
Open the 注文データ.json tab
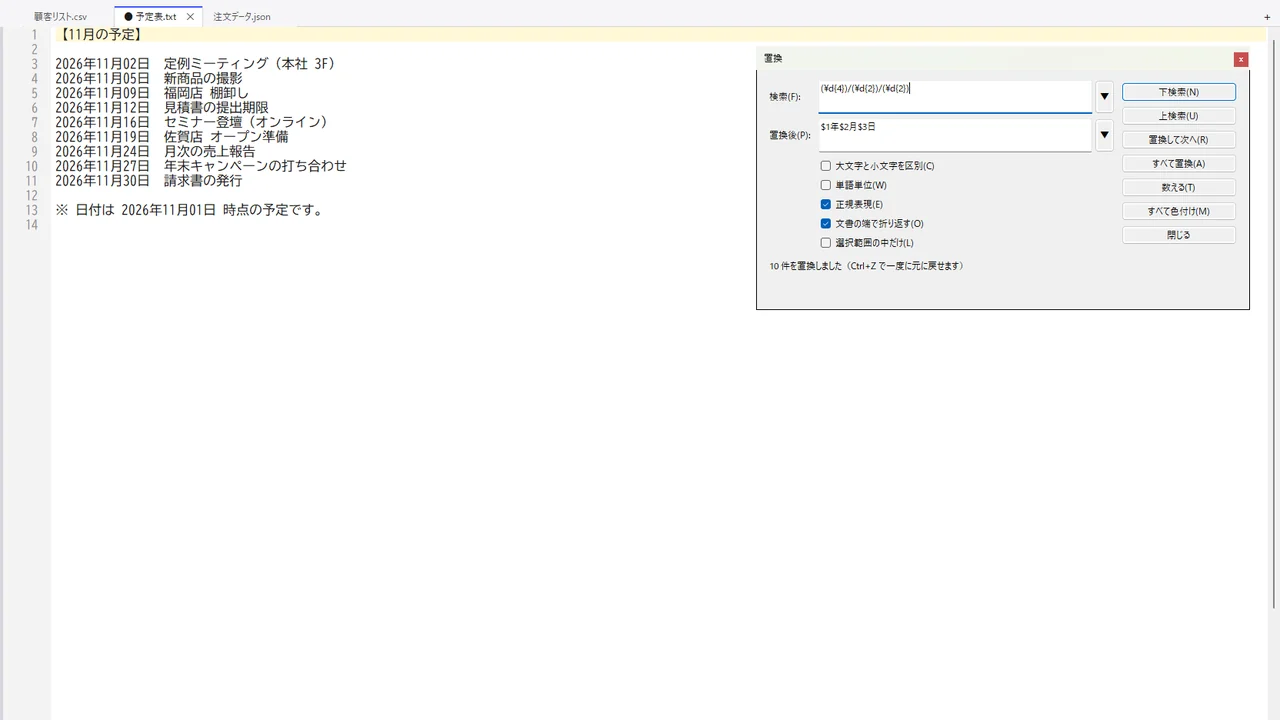click(x=242, y=17)
